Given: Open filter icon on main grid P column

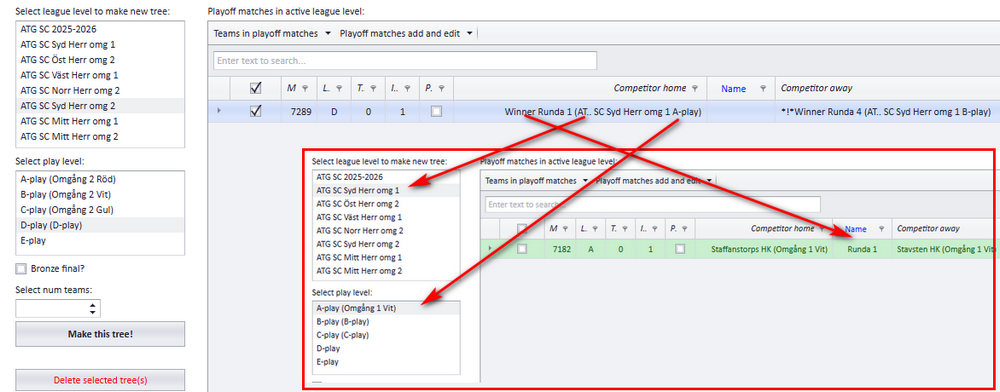Looking at the screenshot, I should tap(441, 89).
